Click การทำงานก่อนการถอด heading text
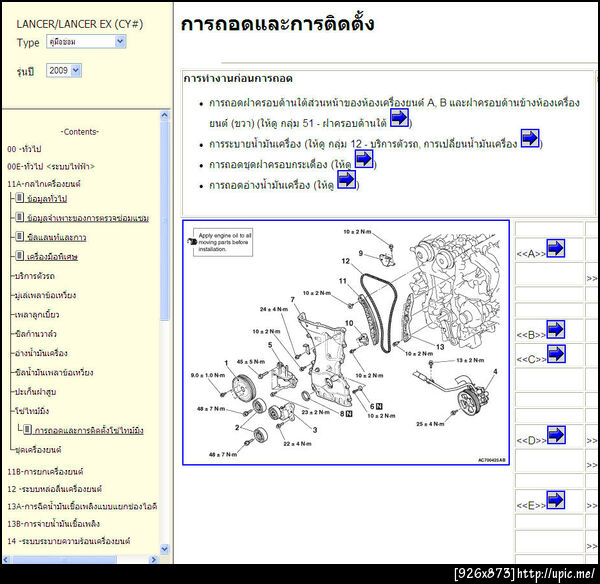The width and height of the screenshot is (600, 584). tap(238, 79)
